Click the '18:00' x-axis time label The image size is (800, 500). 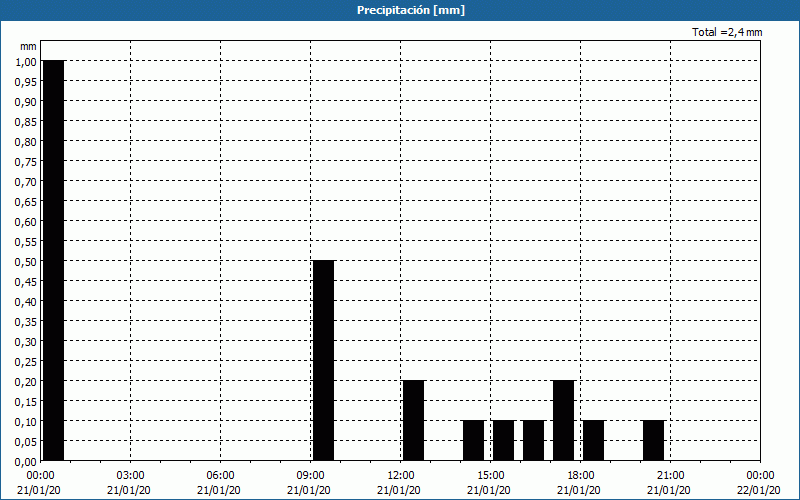(581, 476)
